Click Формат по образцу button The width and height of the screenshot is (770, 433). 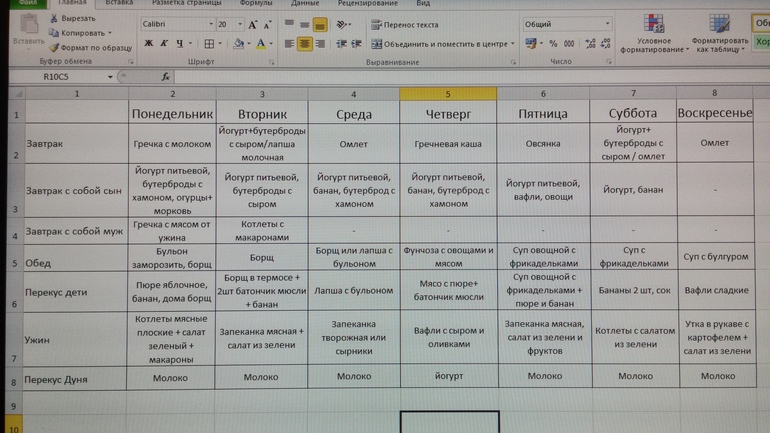(x=90, y=48)
